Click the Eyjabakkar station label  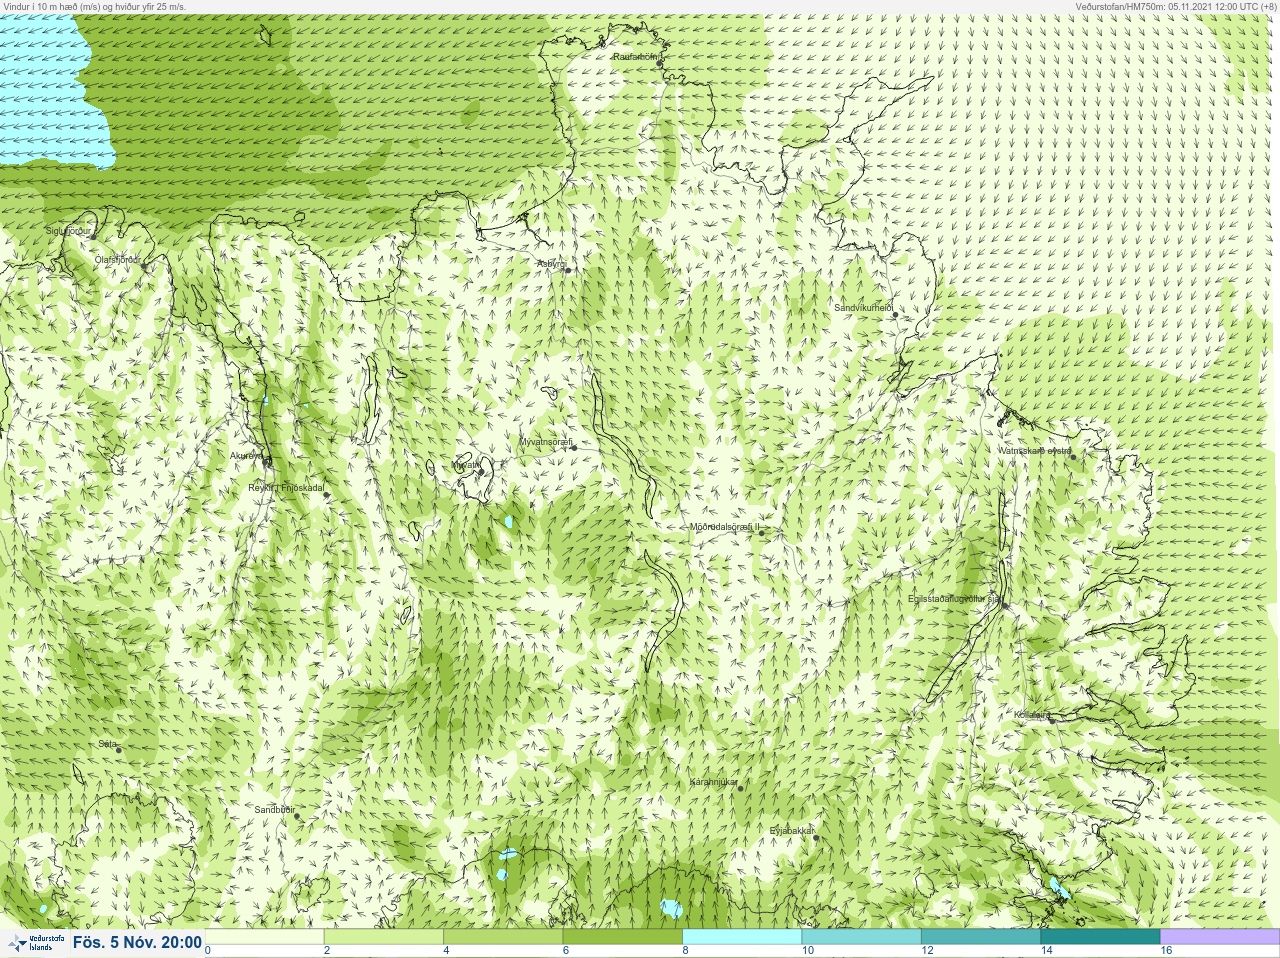click(x=792, y=831)
